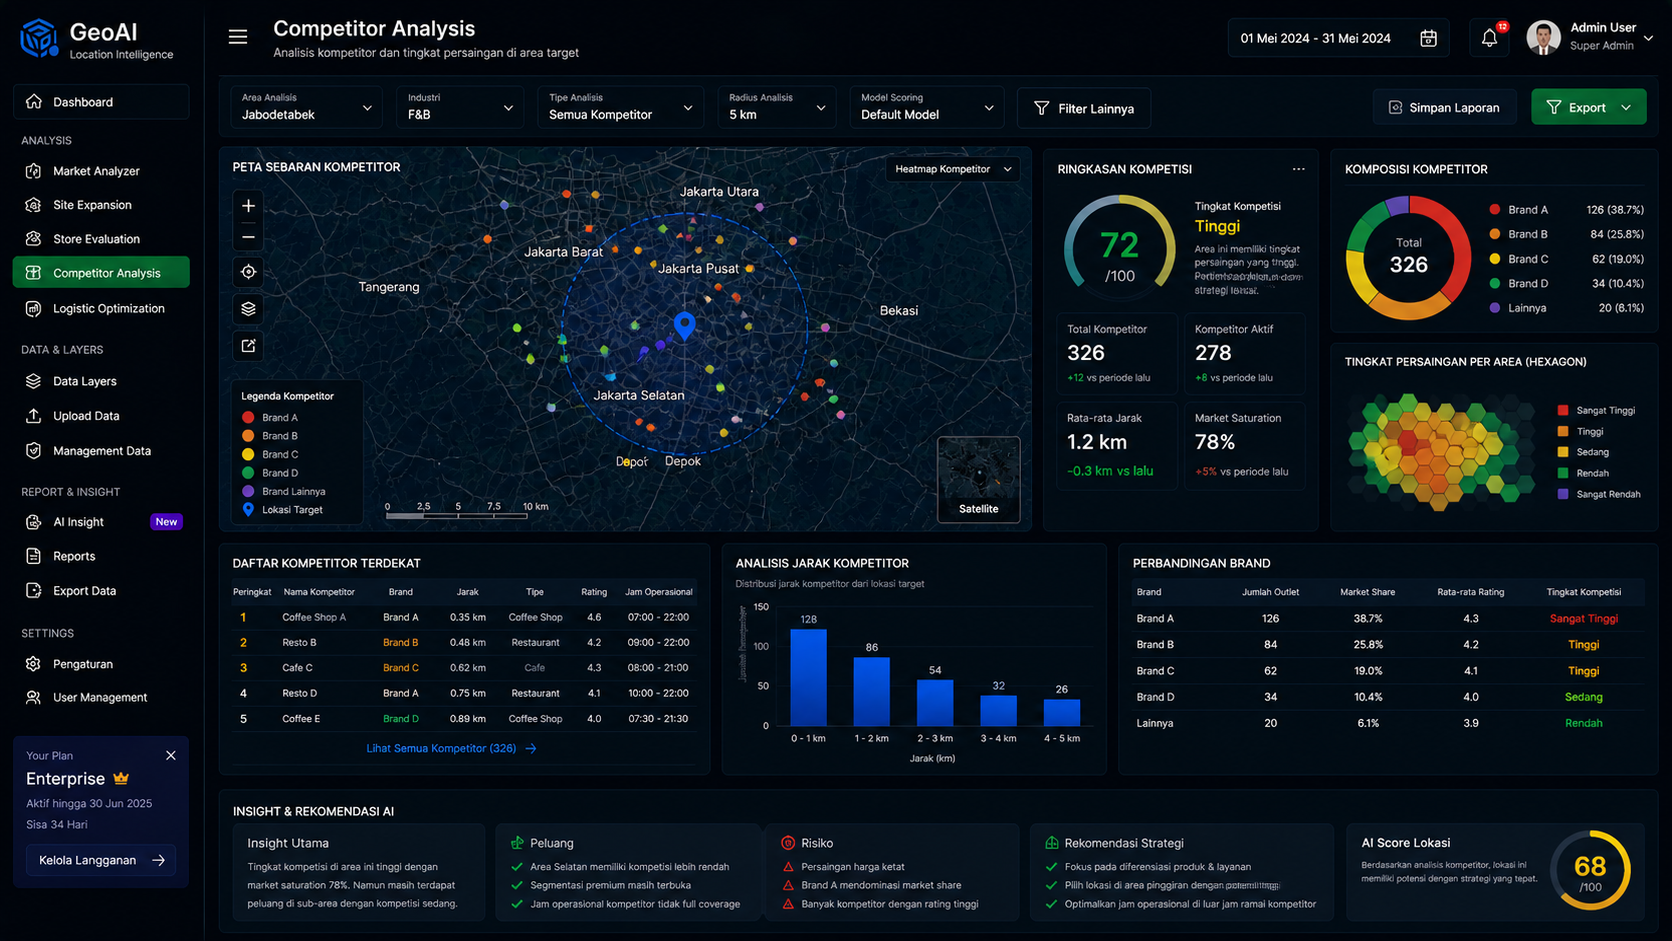
Task: Recenter map with the locate target icon
Action: 249,272
